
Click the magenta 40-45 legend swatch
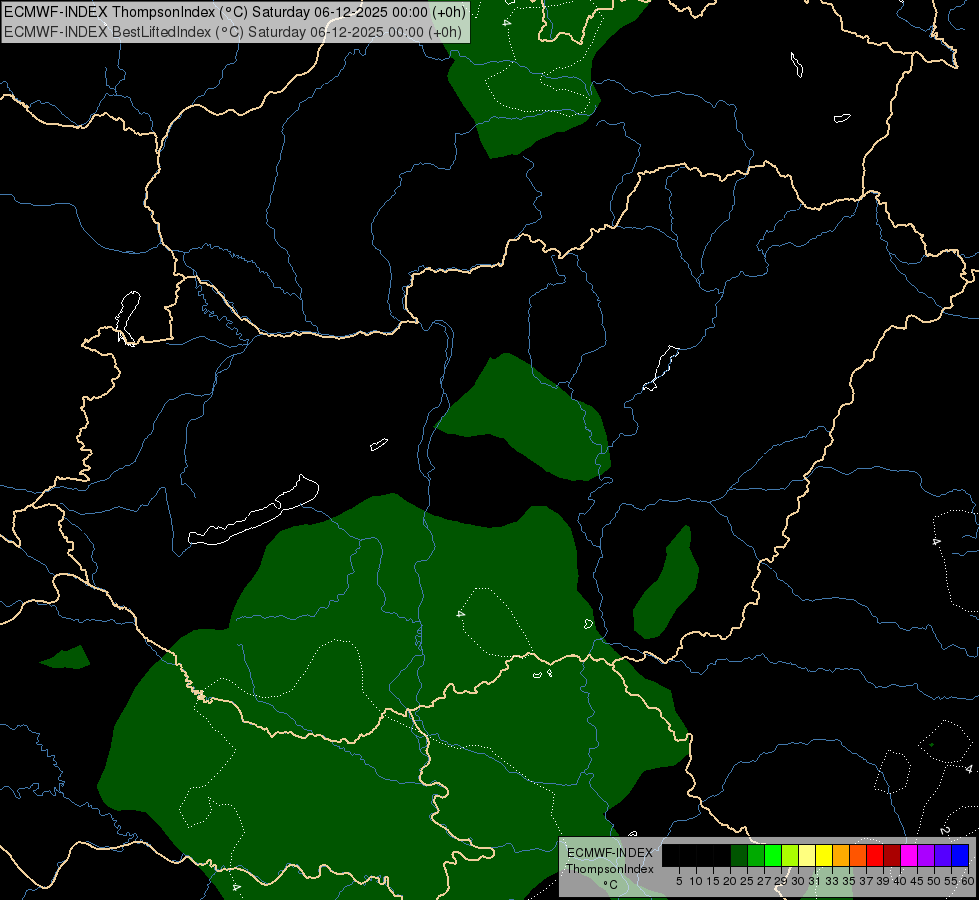click(909, 855)
